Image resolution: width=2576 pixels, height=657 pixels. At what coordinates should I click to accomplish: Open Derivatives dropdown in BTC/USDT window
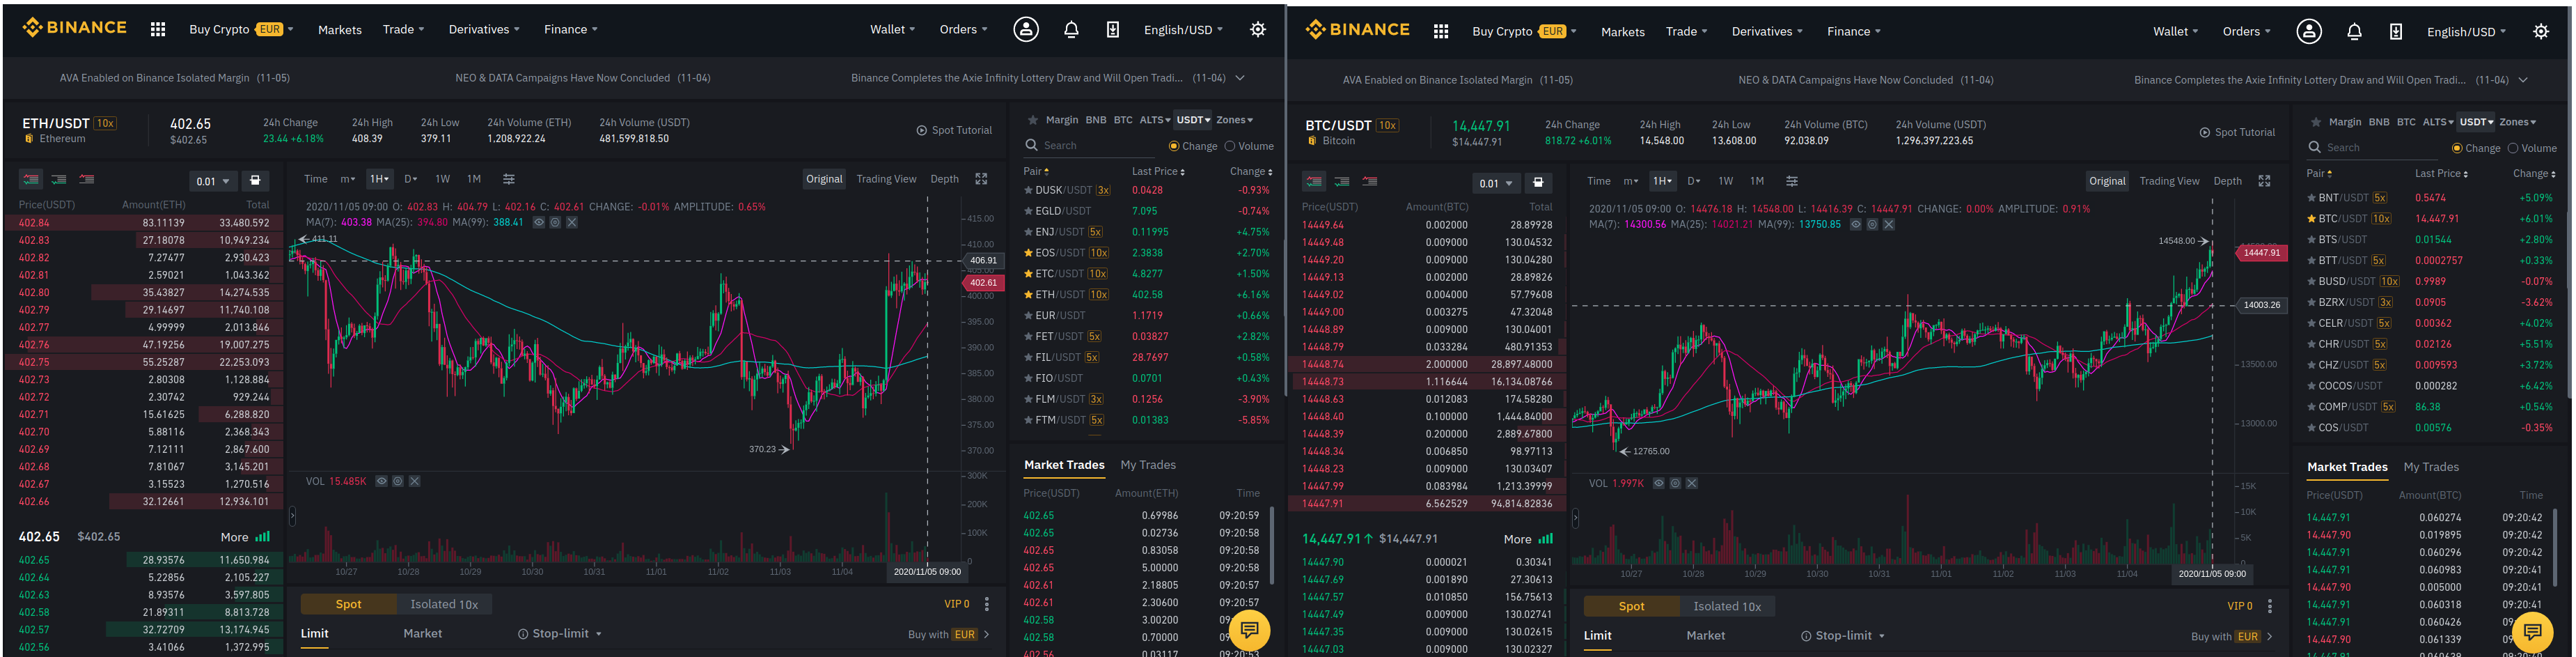[1767, 31]
